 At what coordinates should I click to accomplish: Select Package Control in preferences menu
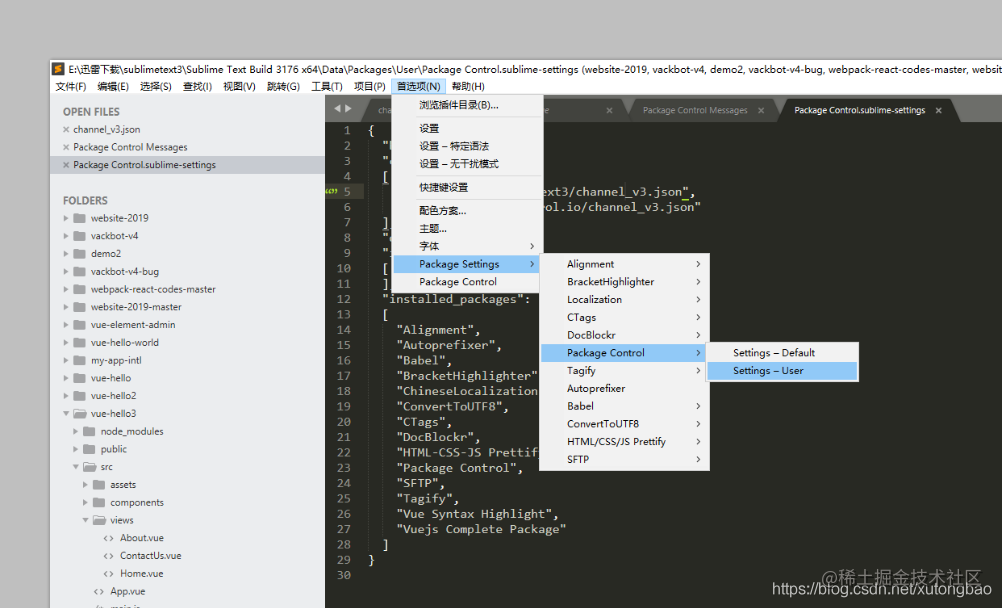click(x=467, y=282)
